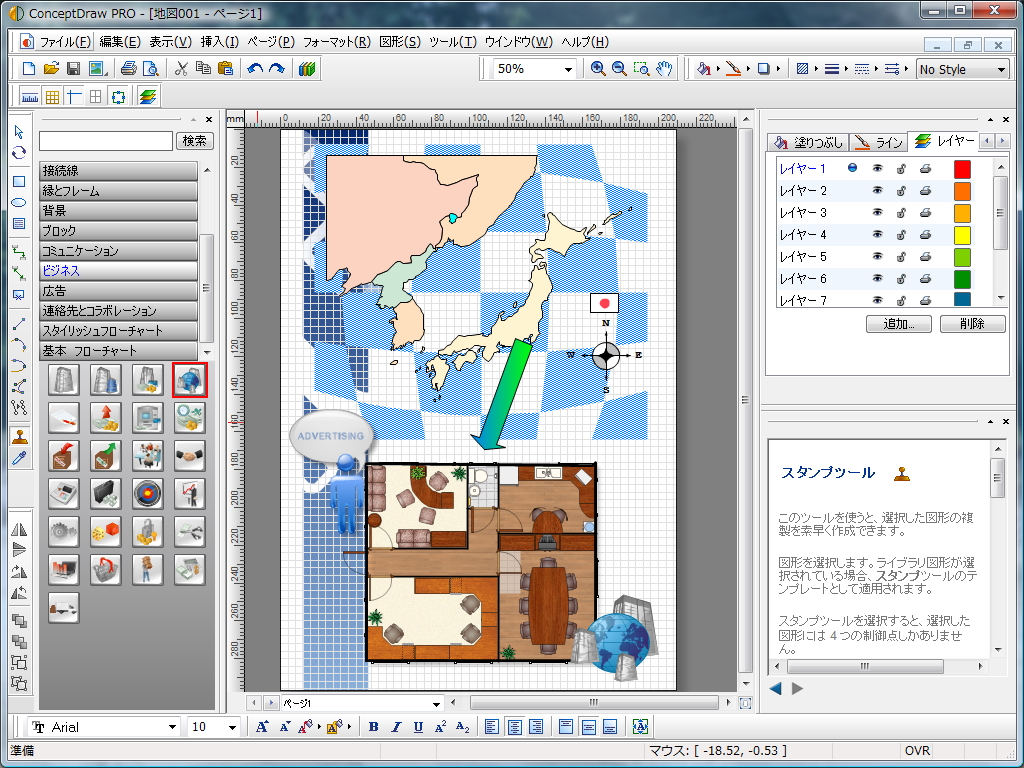
Task: Toggle printing for レイヤー 3
Action: pos(925,213)
